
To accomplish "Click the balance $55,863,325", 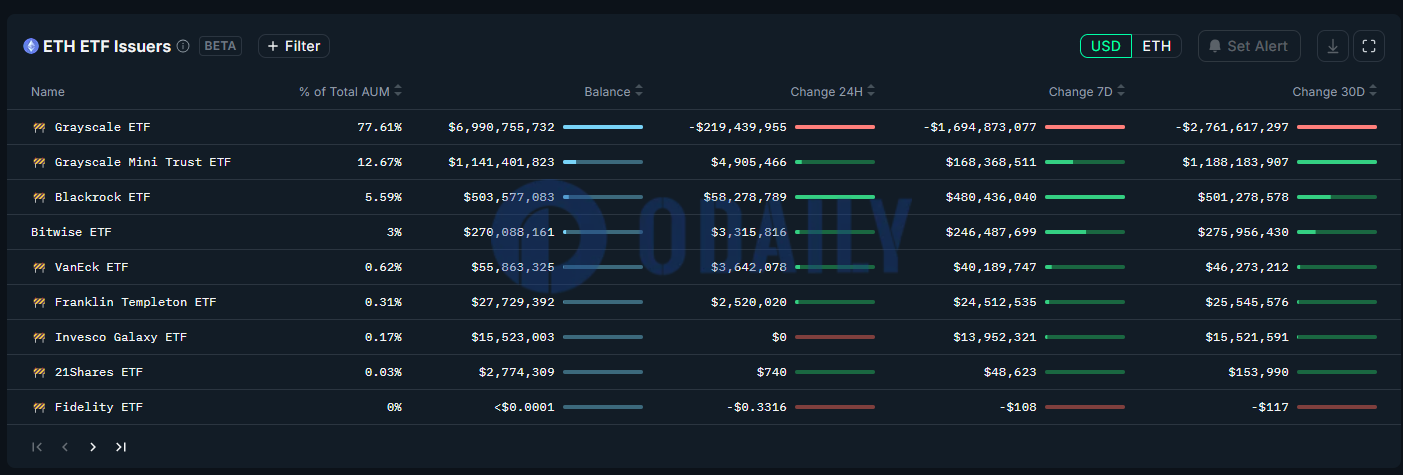I will tap(513, 267).
